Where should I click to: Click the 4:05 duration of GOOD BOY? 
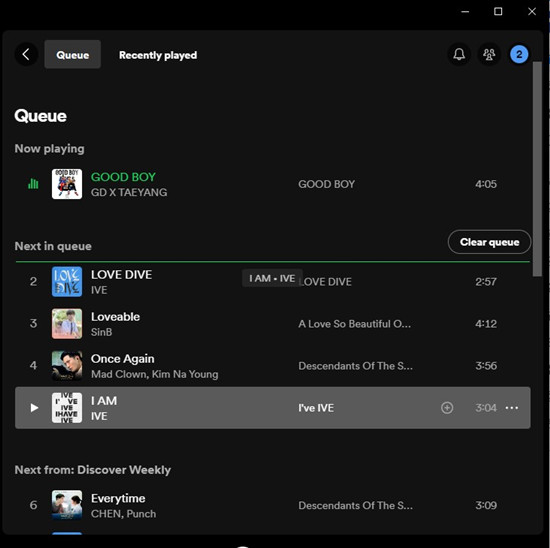click(x=486, y=184)
